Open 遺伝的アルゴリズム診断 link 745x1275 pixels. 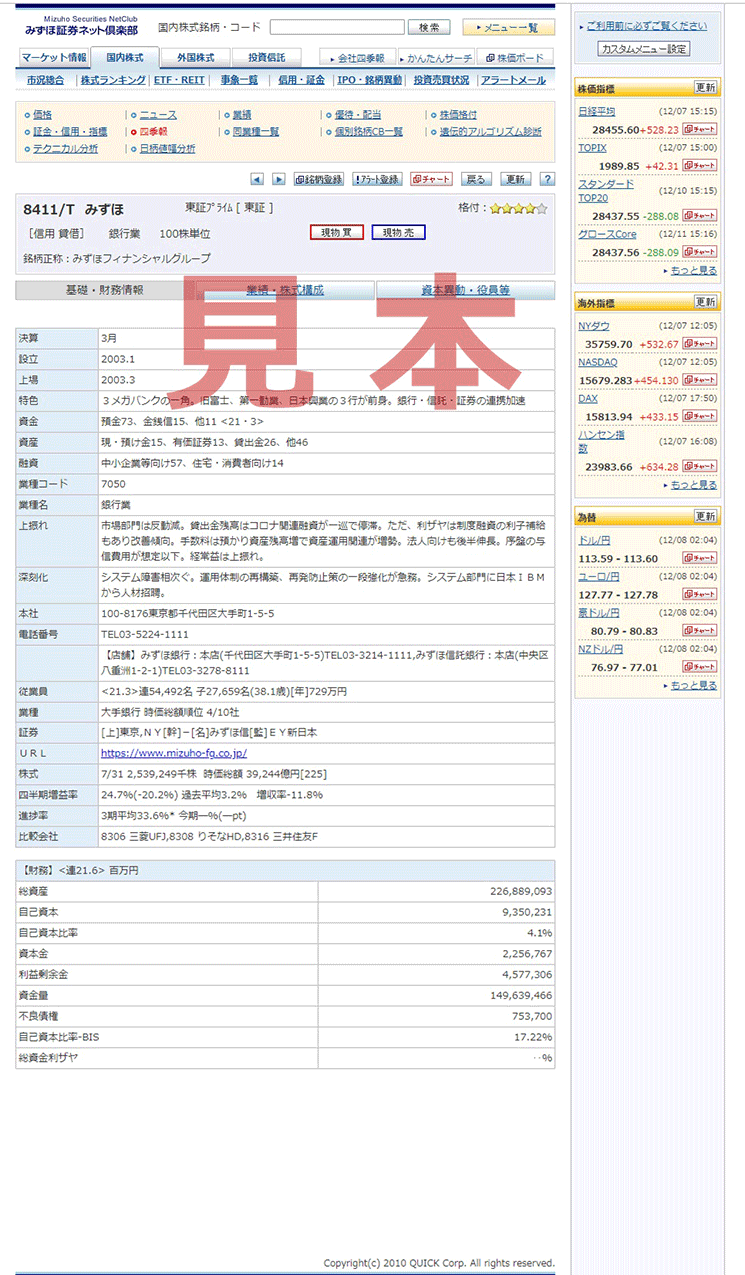coord(490,131)
